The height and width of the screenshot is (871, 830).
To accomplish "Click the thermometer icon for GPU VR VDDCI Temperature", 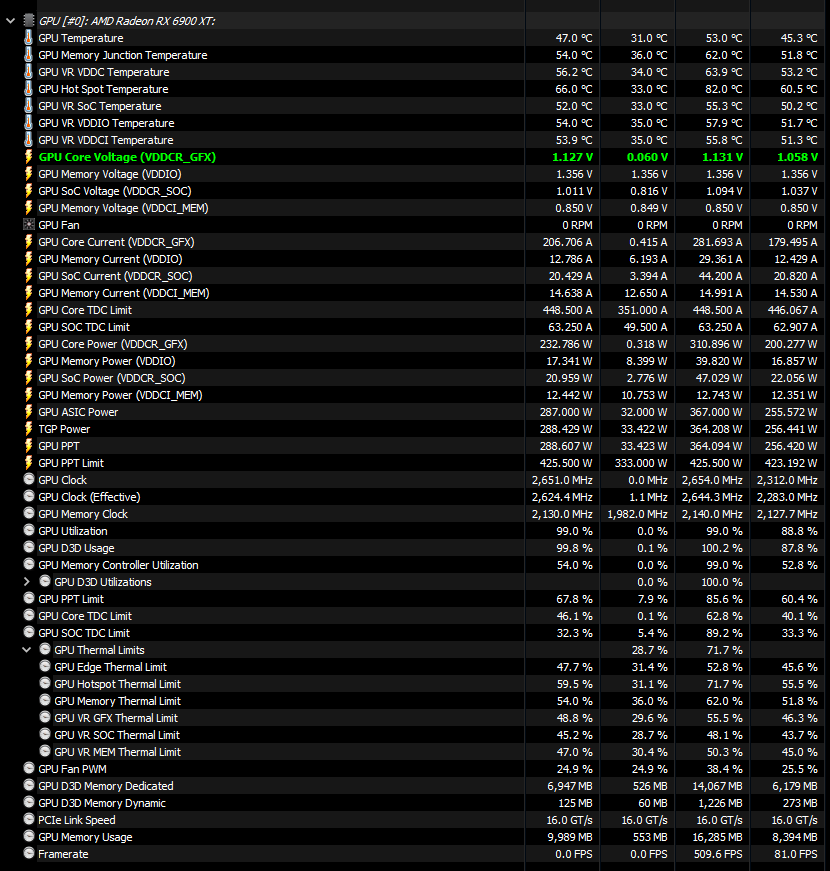I will 29,140.
